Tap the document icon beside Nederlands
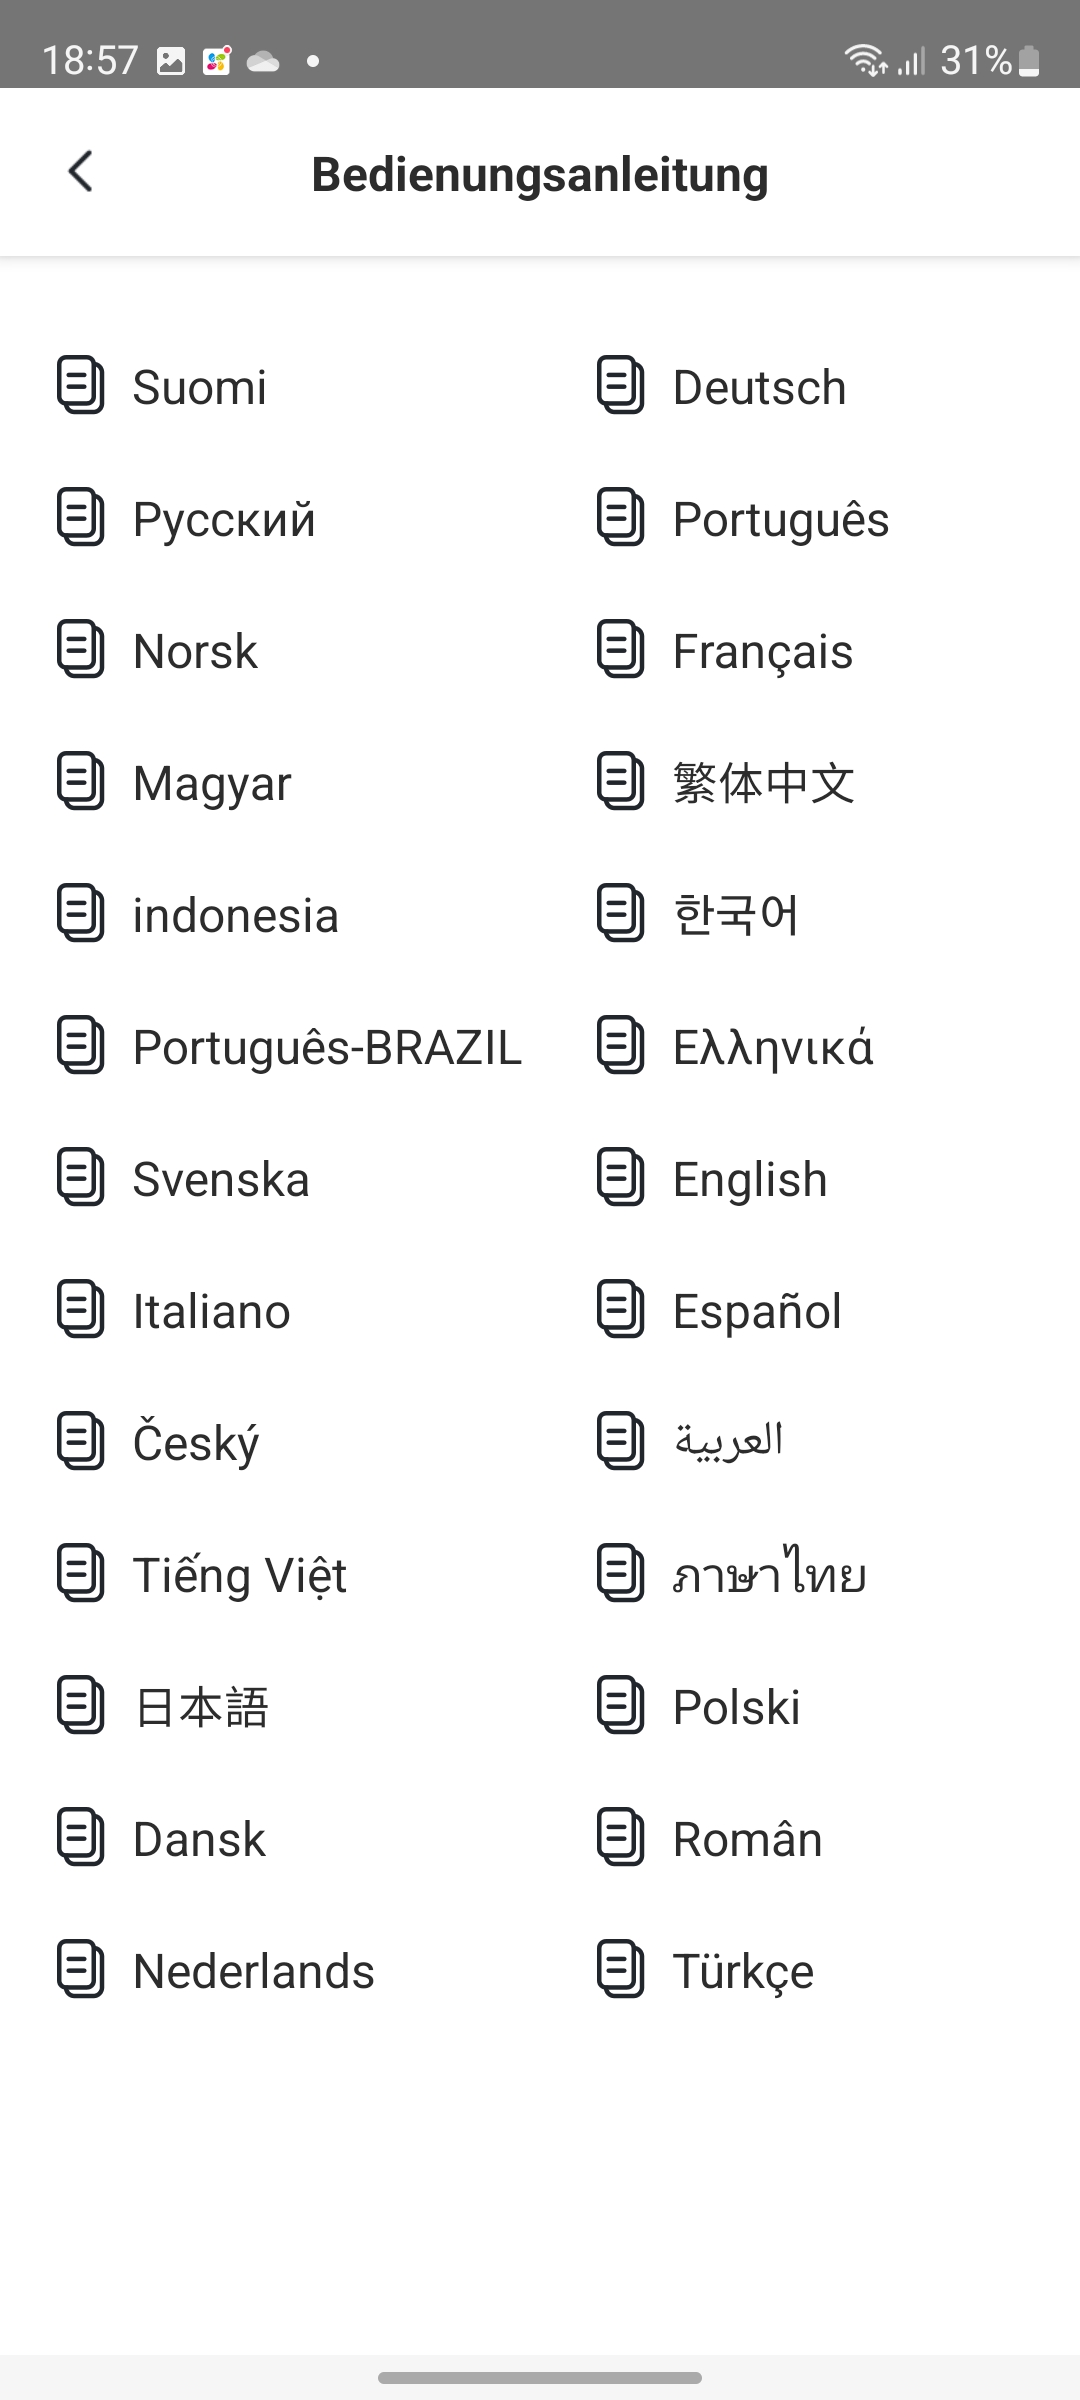The image size is (1080, 2400). pos(81,1969)
